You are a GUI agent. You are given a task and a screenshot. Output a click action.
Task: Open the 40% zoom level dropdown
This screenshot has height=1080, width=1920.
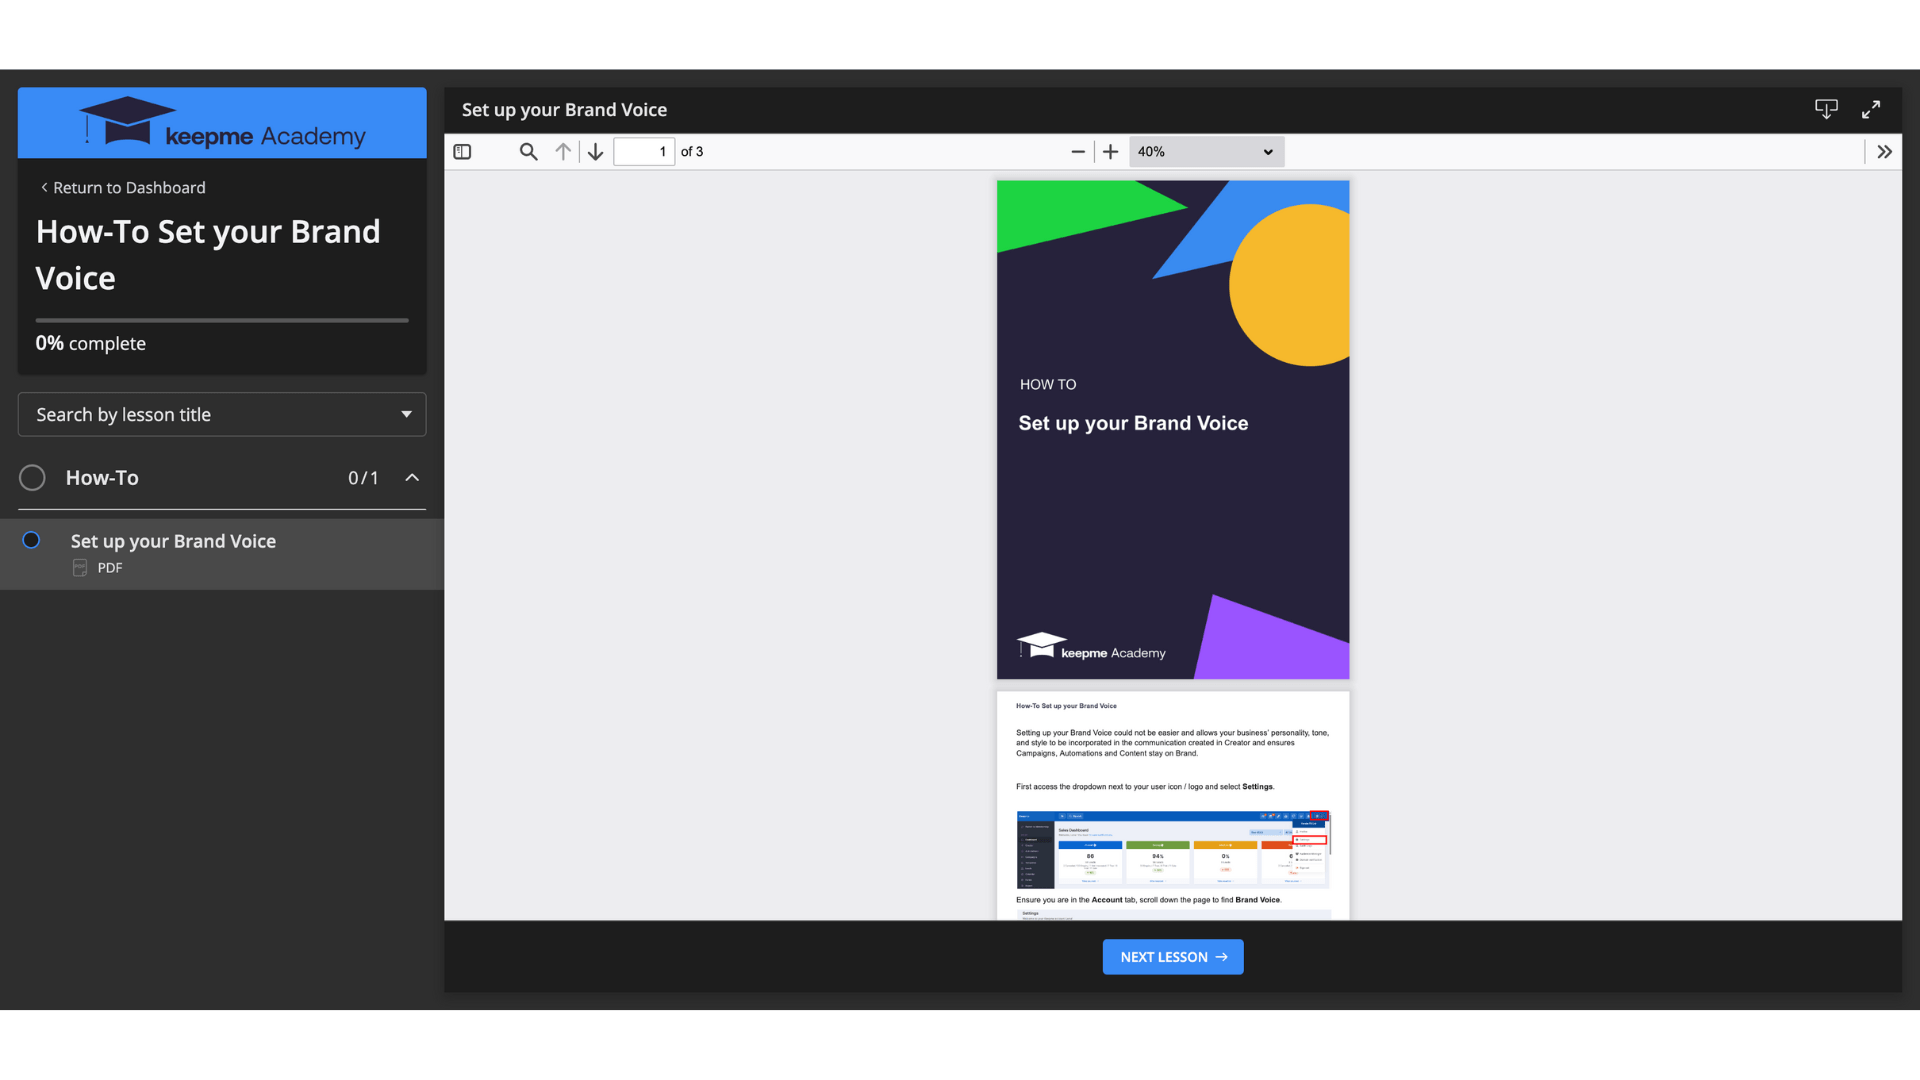click(1205, 152)
